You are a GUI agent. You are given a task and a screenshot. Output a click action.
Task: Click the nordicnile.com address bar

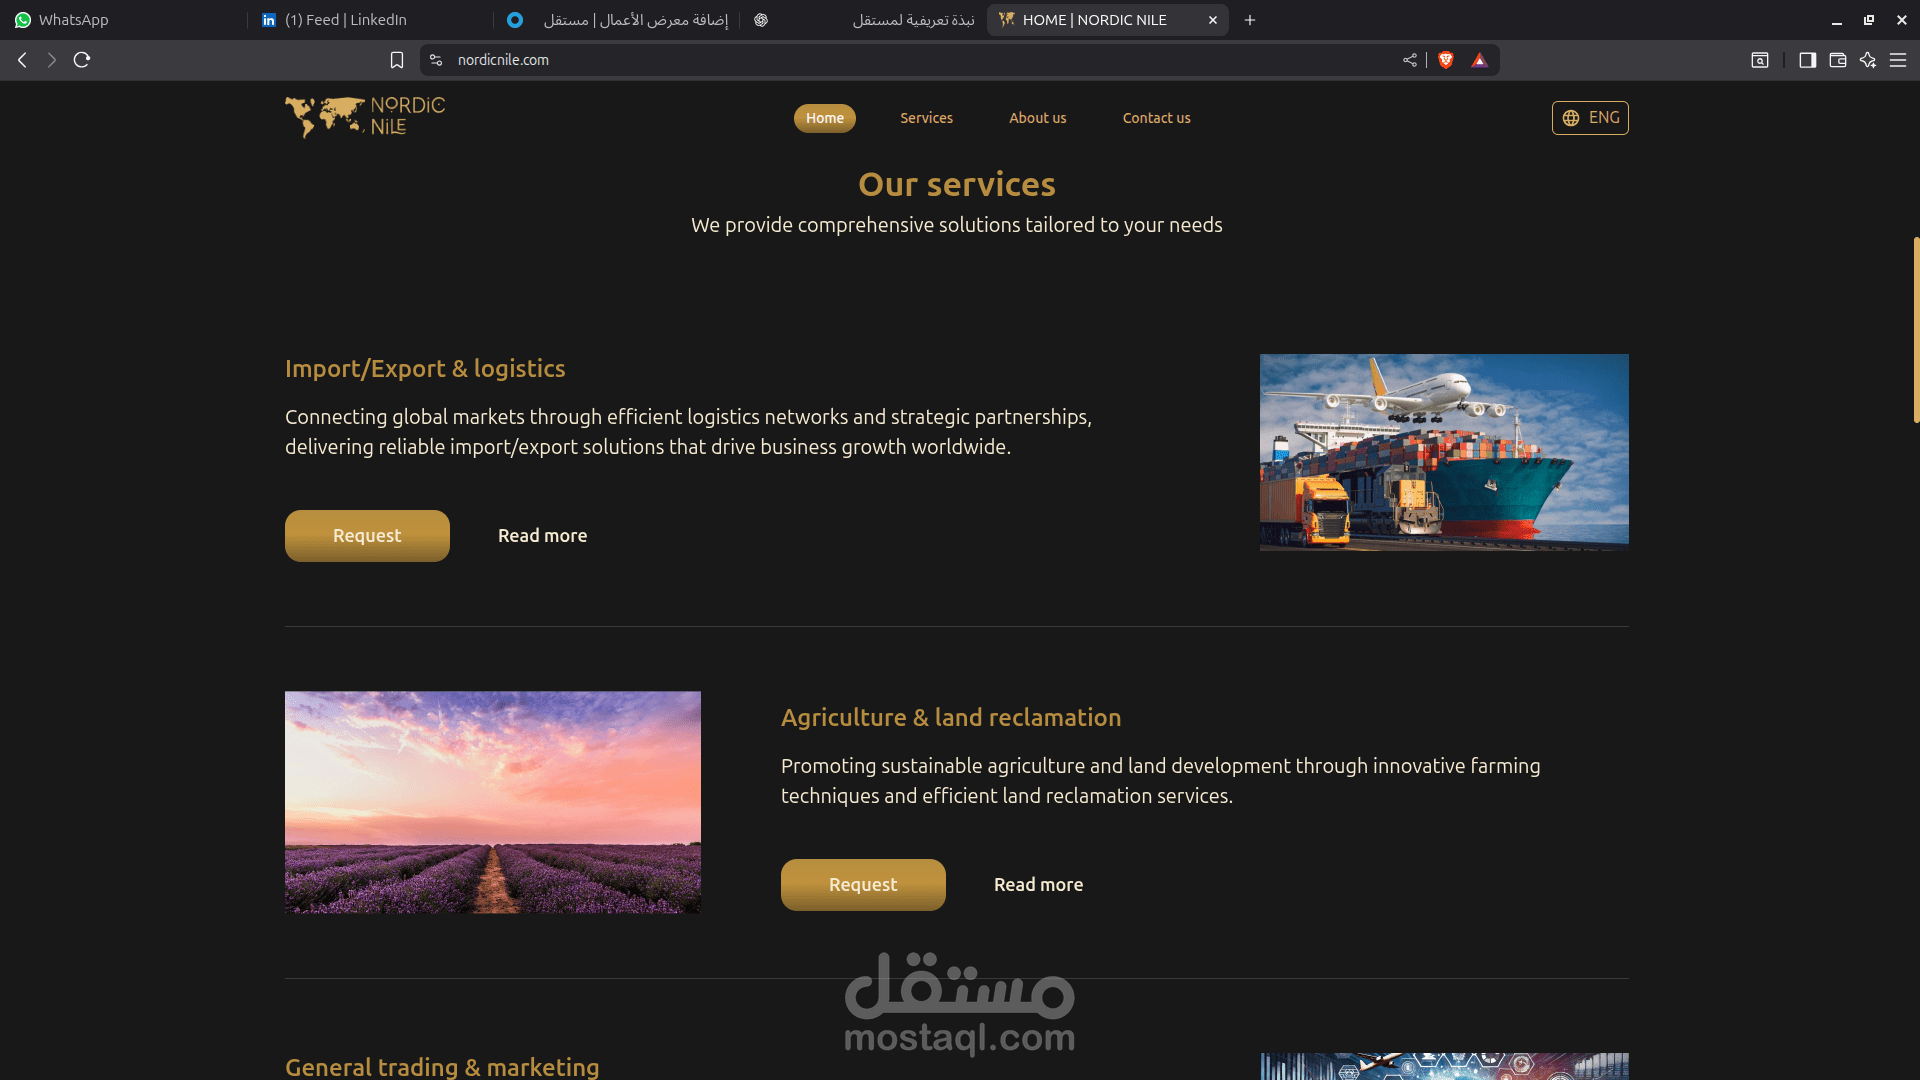[920, 60]
